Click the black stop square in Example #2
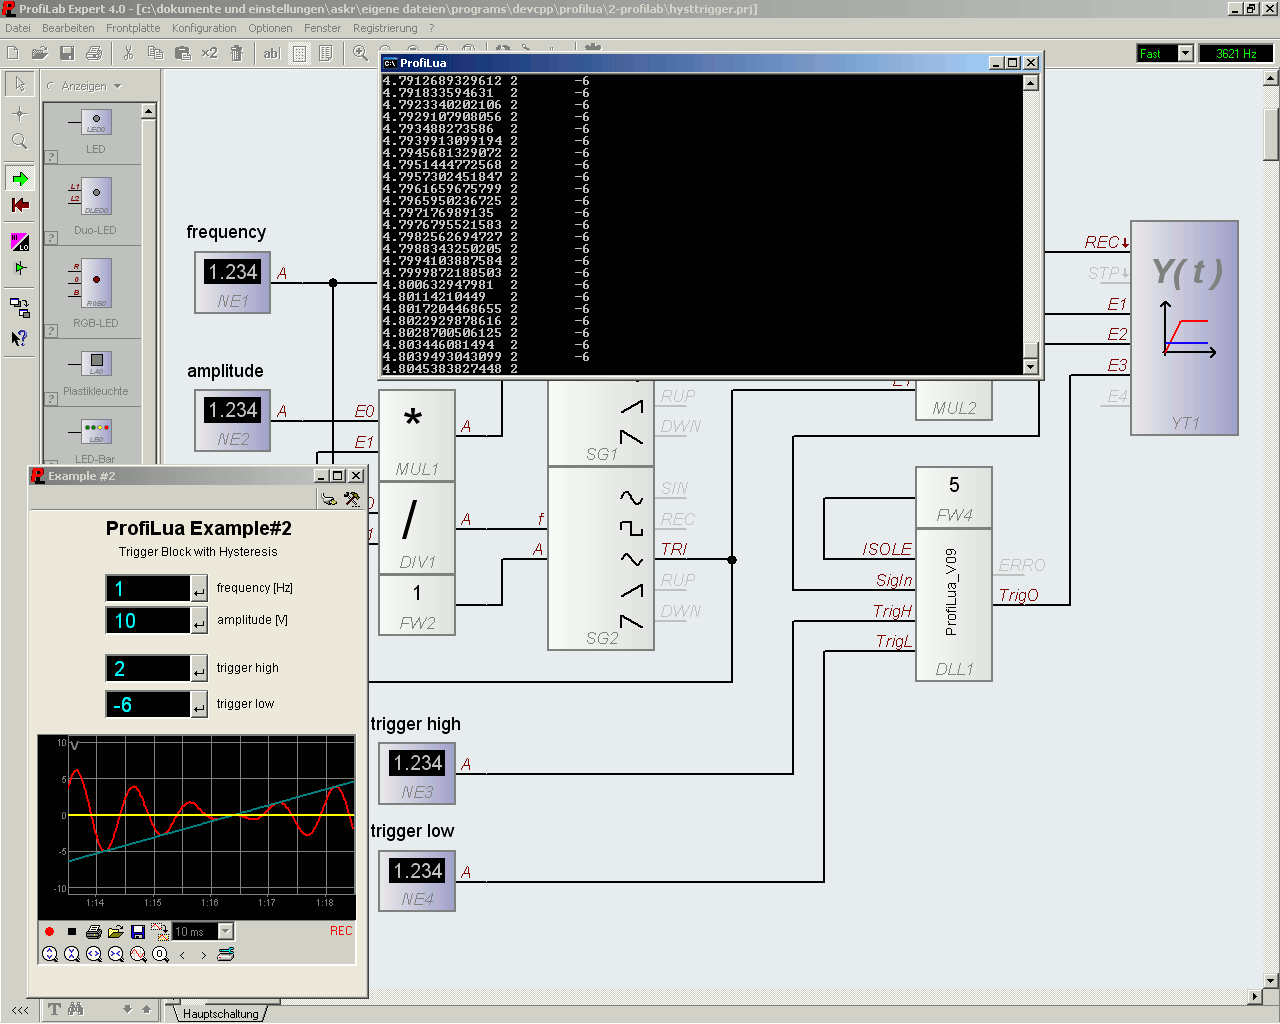Viewport: 1280px width, 1024px height. (x=72, y=931)
